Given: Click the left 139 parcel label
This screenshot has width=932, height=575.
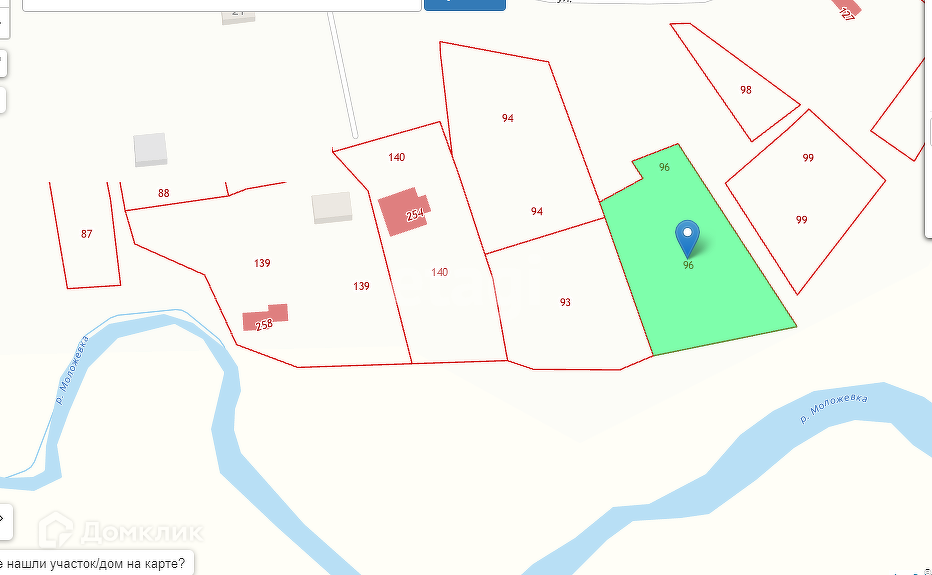Looking at the screenshot, I should [x=262, y=263].
